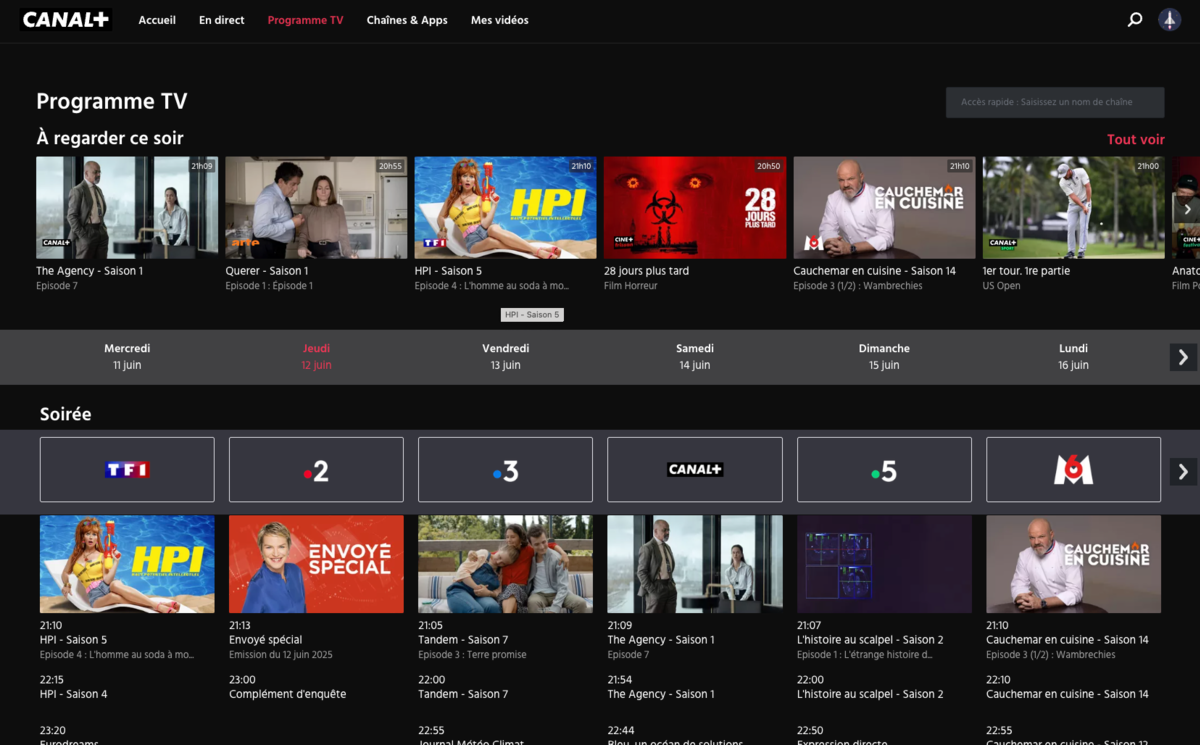
Task: Click Tout voir link
Action: (1136, 140)
